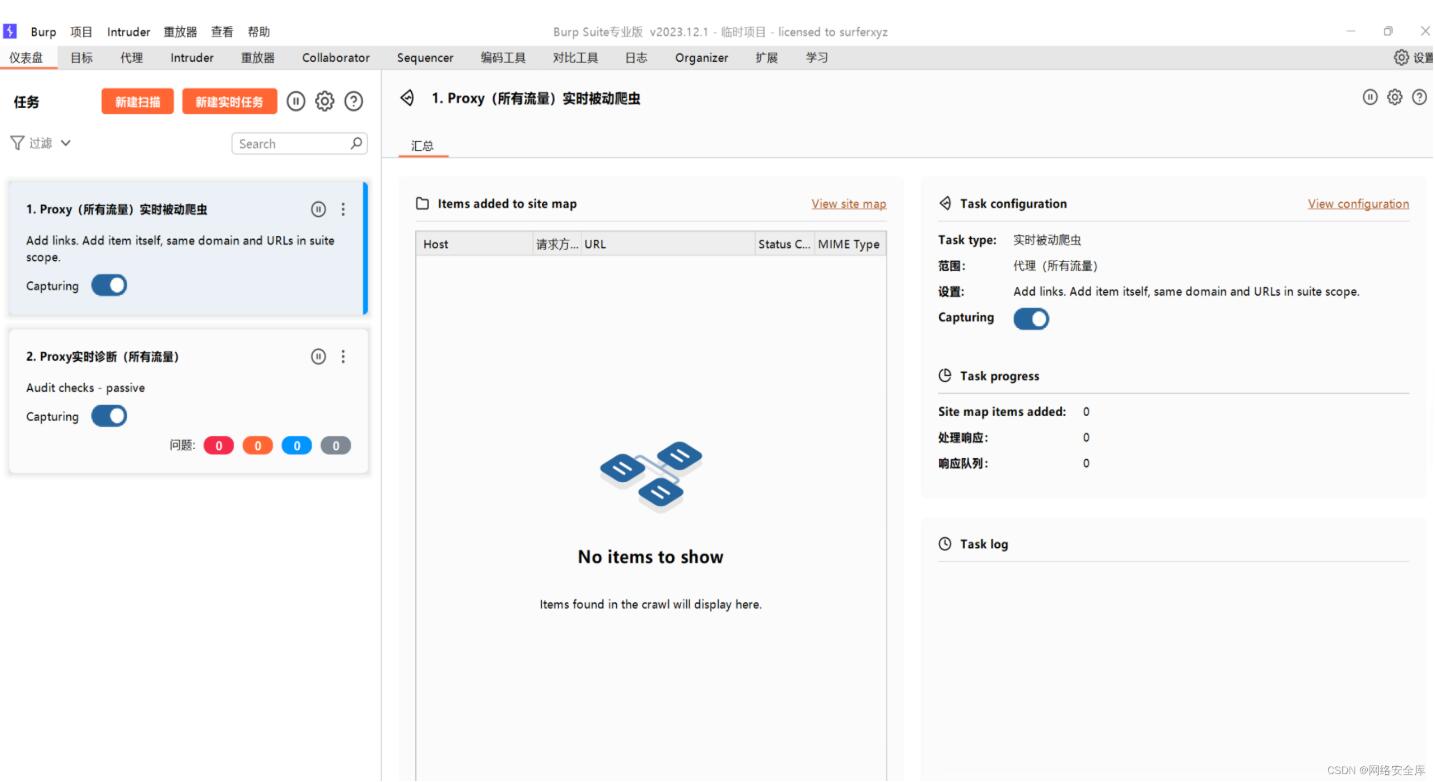Sort by the 请求方 column header

(556, 244)
